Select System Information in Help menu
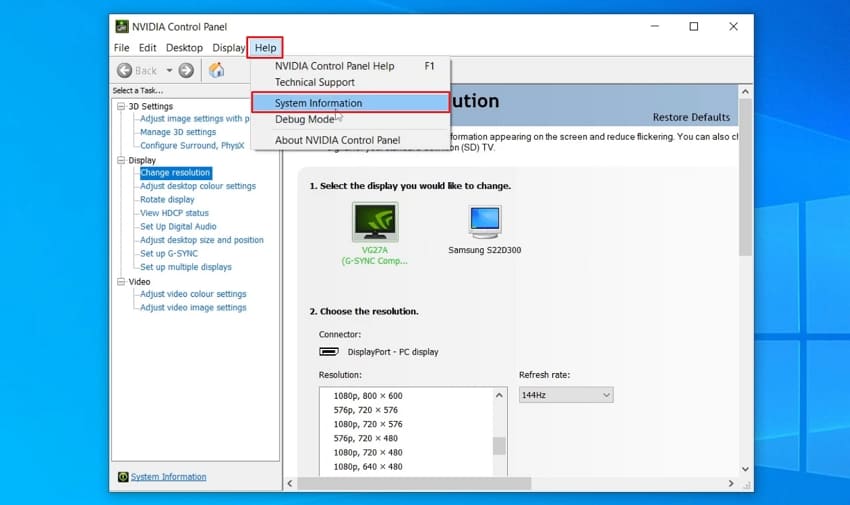Viewport: 850px width, 505px height. click(351, 103)
